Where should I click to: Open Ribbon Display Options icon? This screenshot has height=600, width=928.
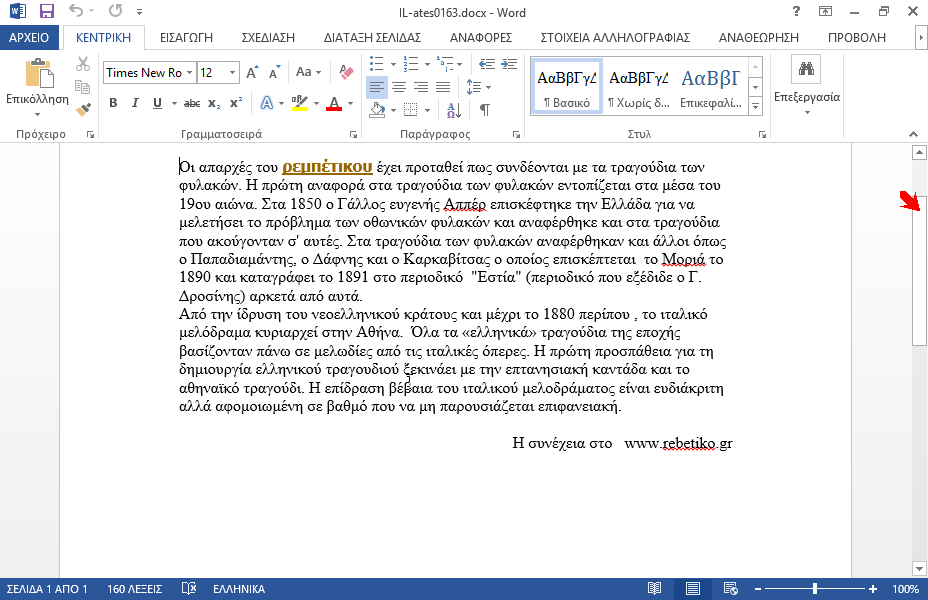click(x=825, y=11)
